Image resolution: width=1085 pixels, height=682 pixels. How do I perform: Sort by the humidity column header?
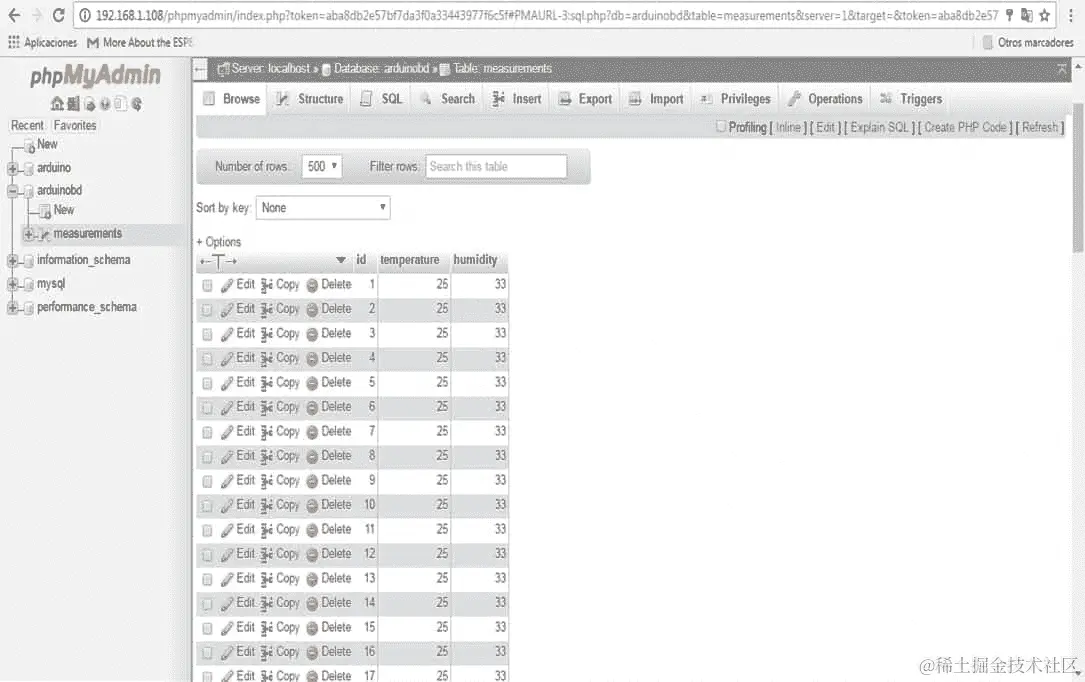475,260
